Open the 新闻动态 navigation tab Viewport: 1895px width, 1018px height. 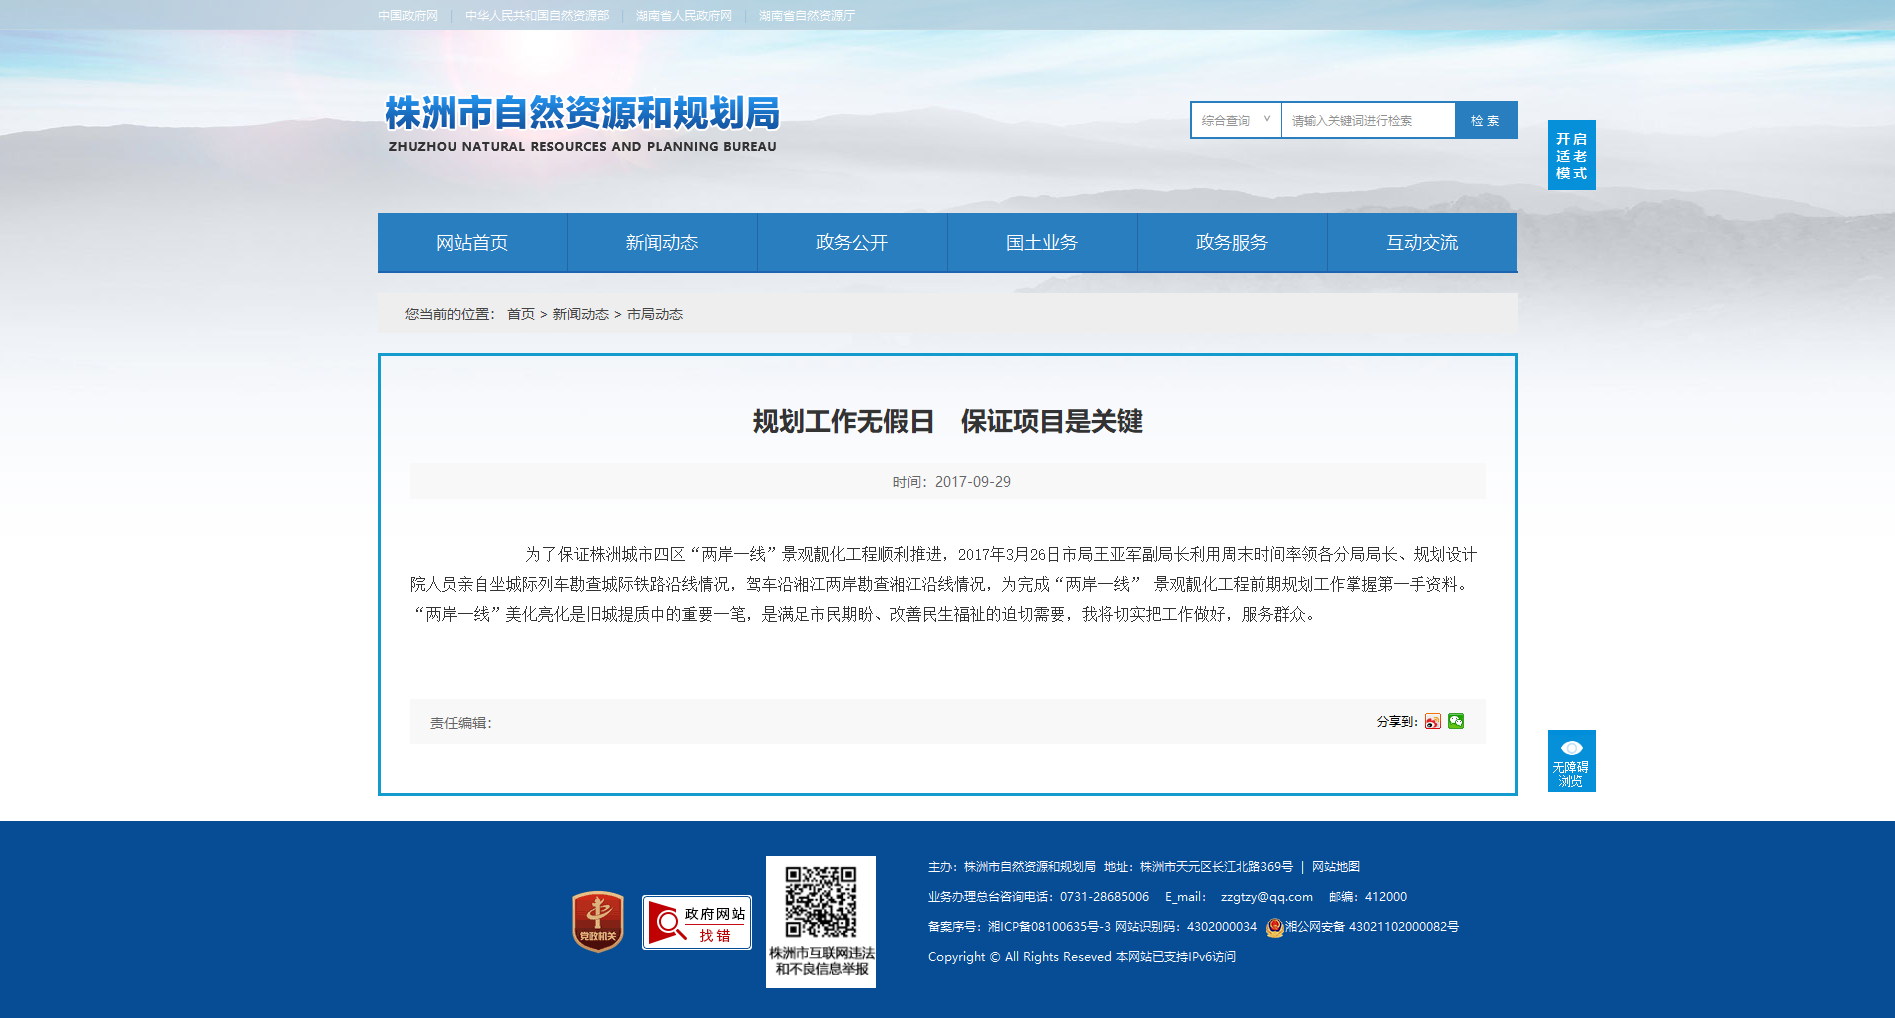coord(662,242)
